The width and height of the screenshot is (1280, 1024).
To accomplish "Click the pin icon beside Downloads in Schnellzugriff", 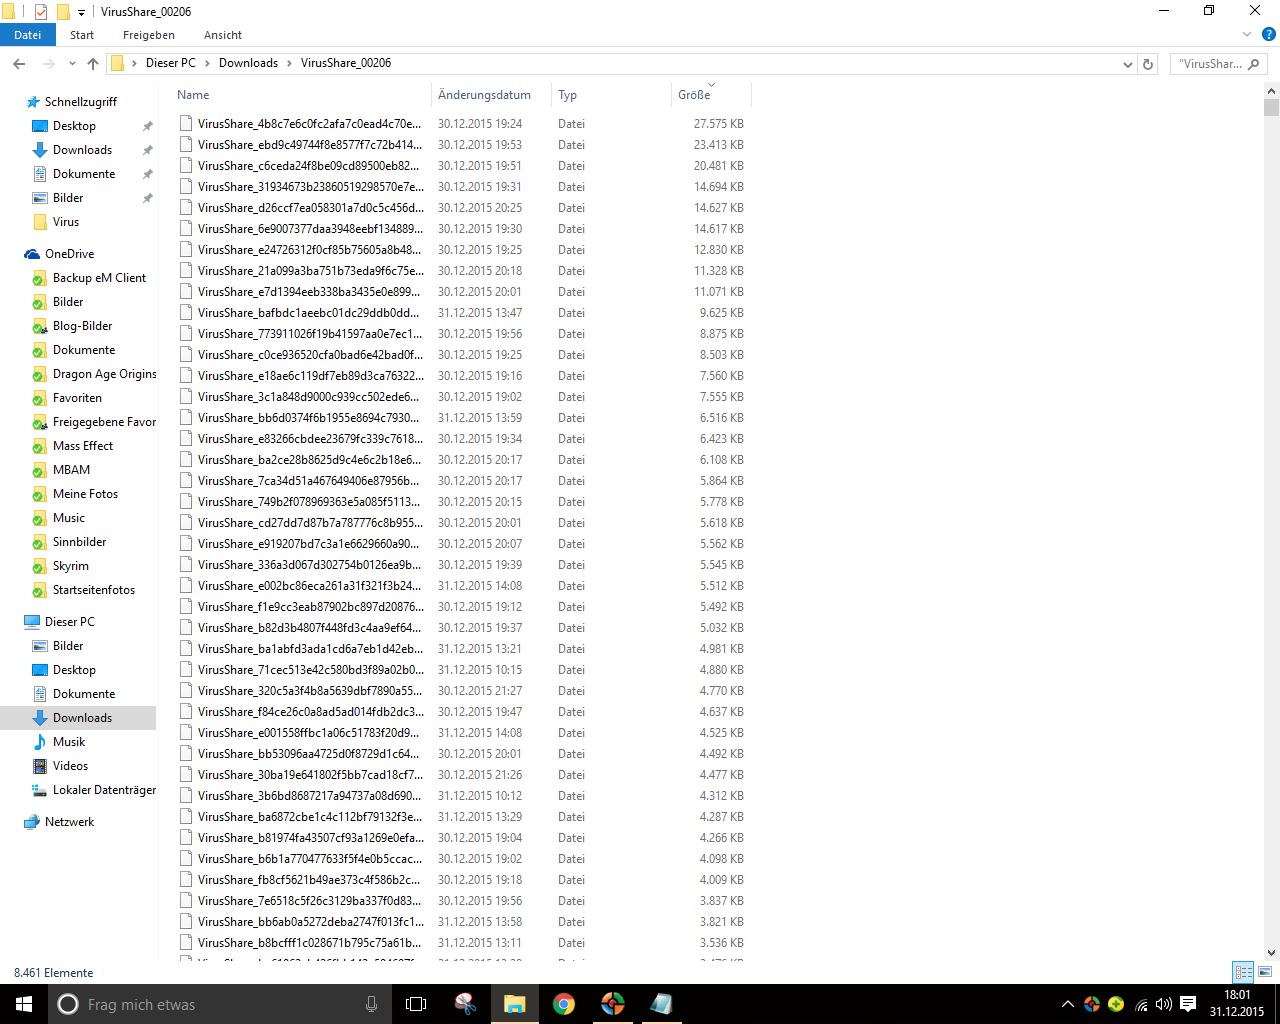I will (147, 150).
